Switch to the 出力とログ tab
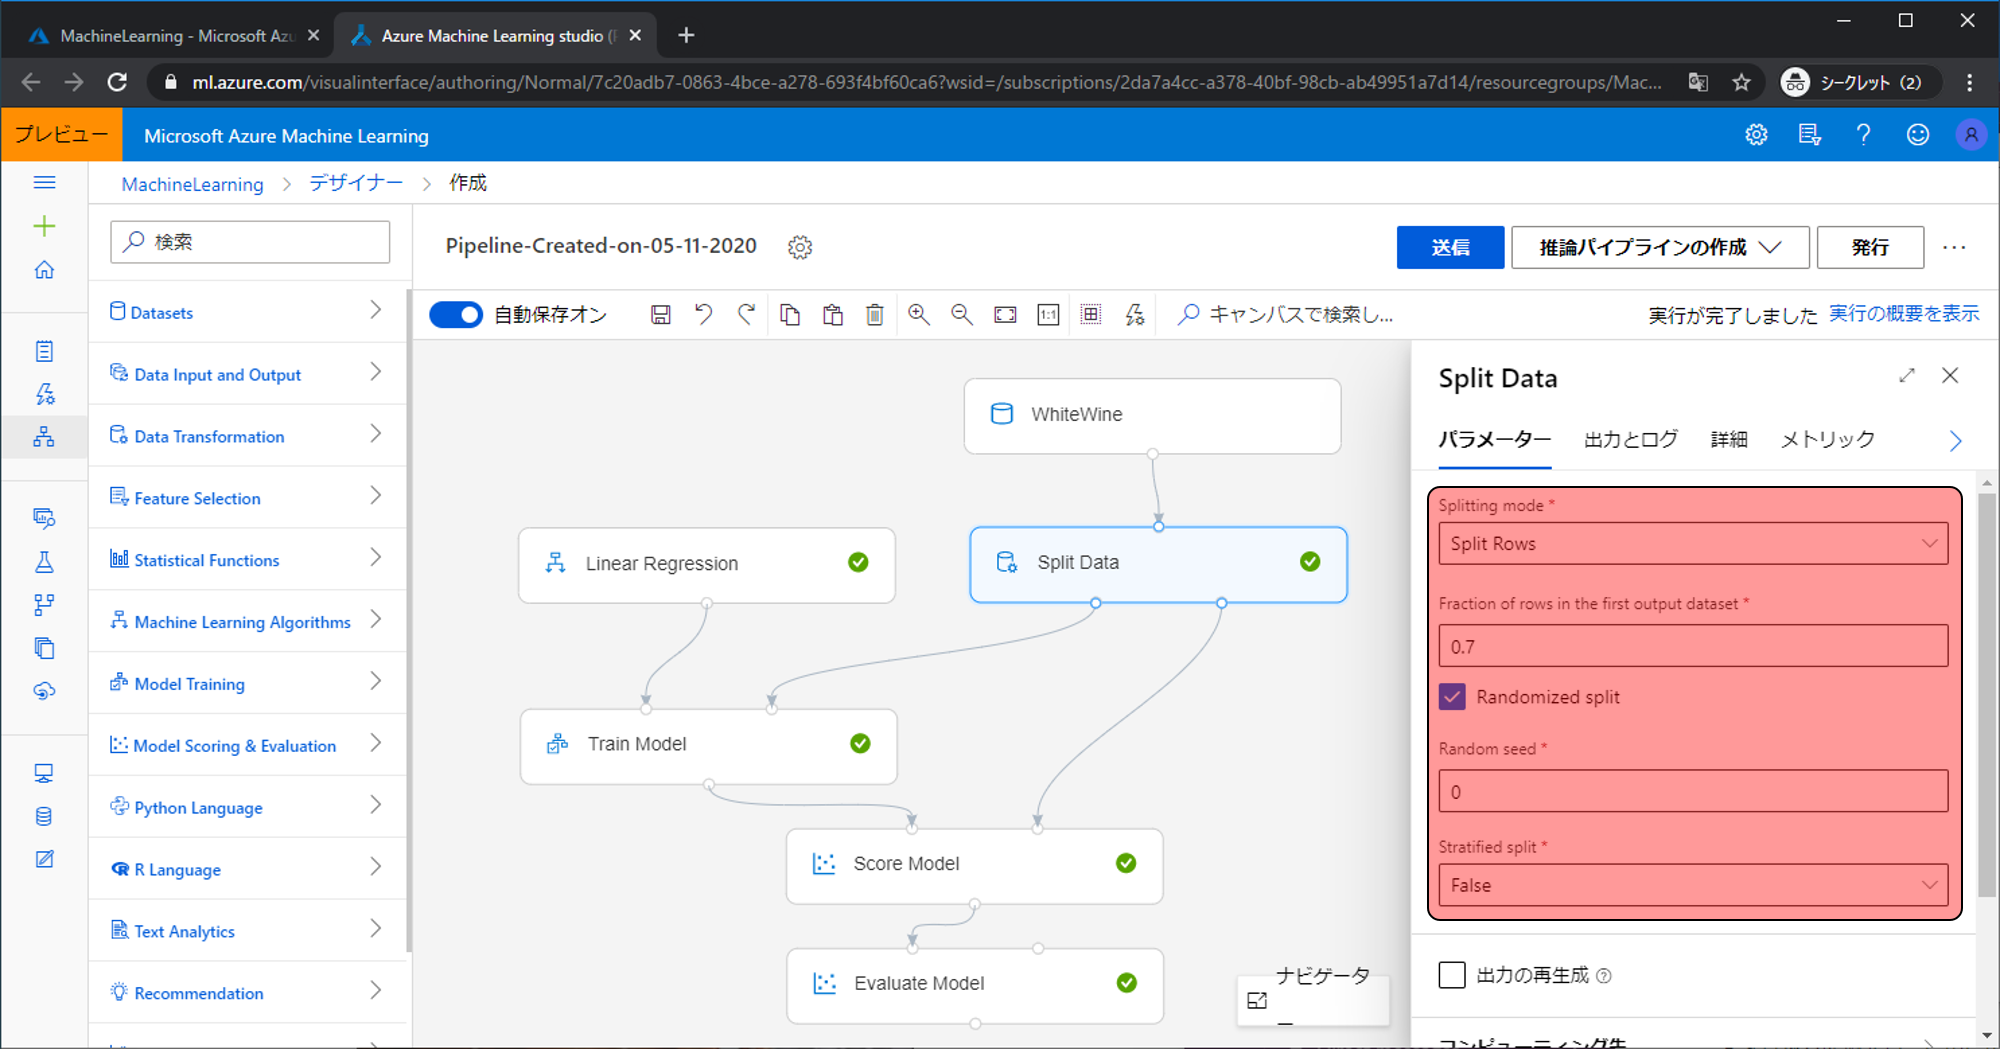 tap(1630, 439)
